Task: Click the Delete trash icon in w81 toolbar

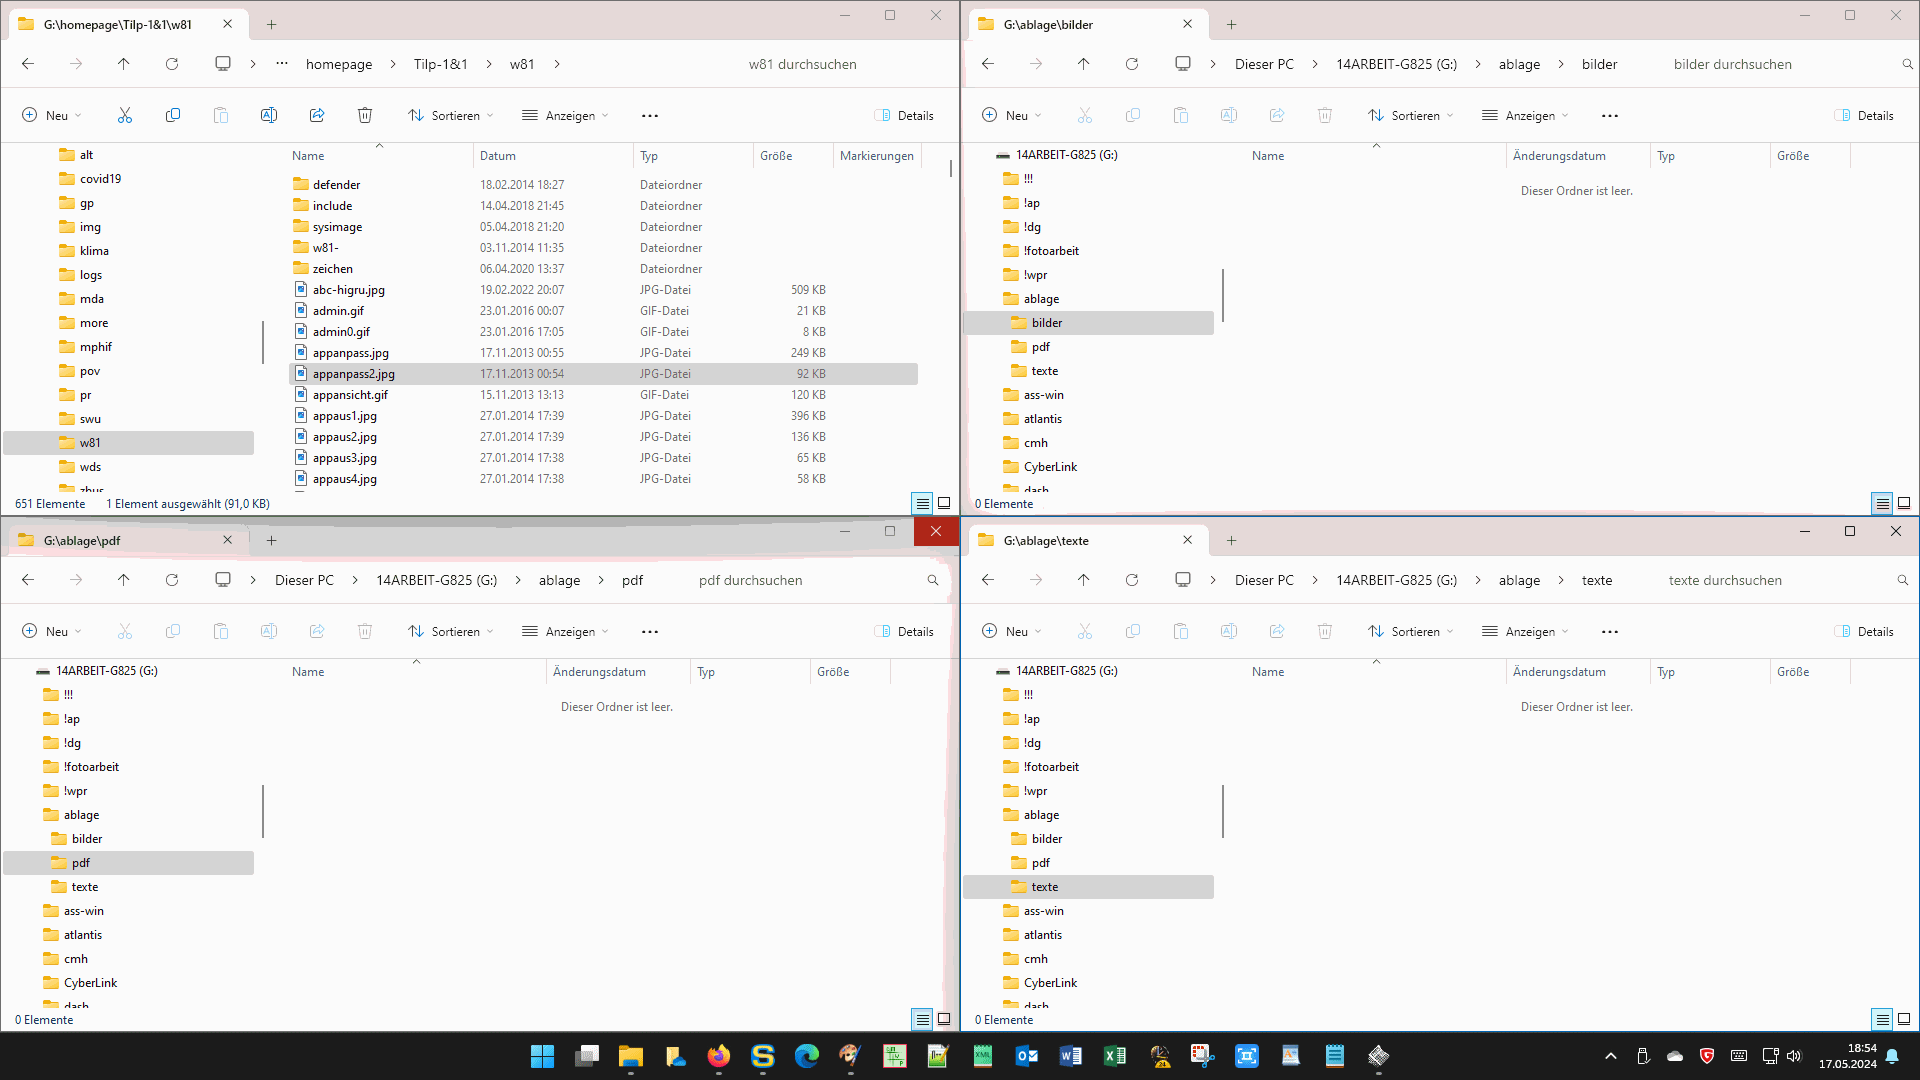Action: click(365, 116)
